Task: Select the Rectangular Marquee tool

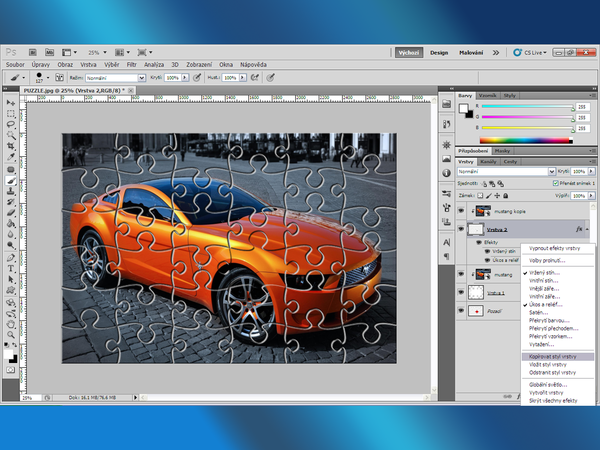Action: [11, 114]
